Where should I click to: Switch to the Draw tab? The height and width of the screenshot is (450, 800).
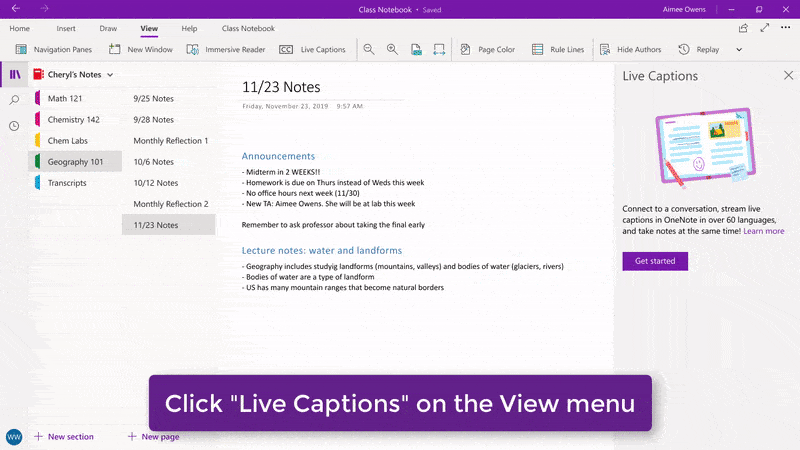pyautogui.click(x=107, y=29)
